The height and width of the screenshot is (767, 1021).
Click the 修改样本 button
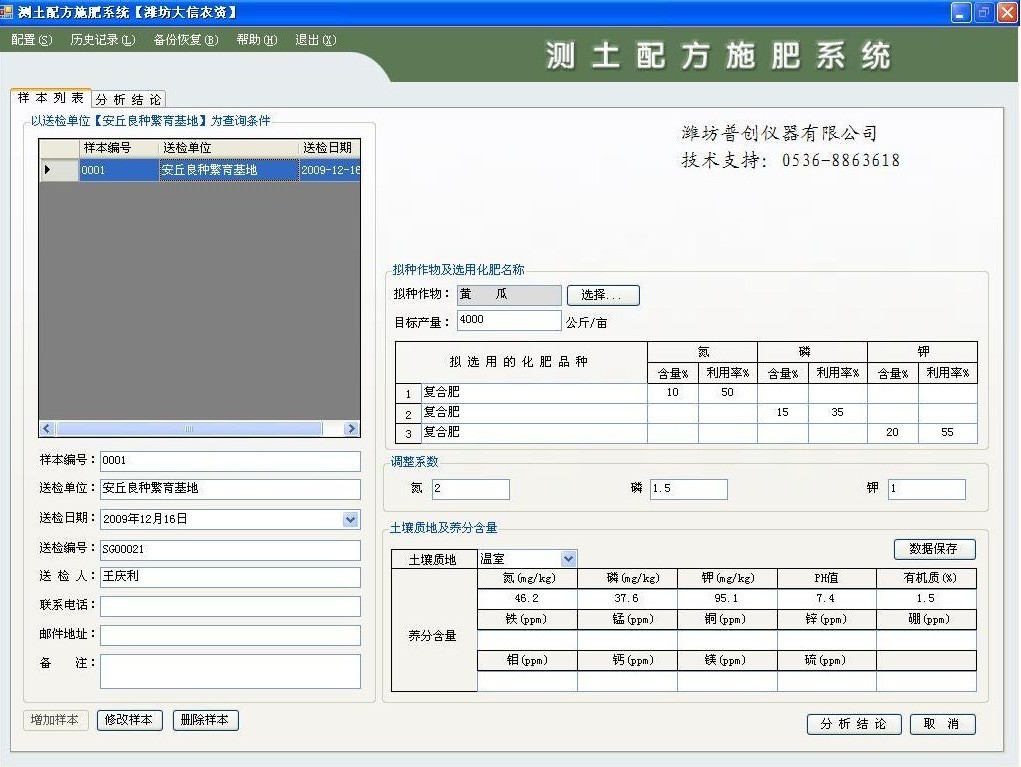pyautogui.click(x=129, y=720)
